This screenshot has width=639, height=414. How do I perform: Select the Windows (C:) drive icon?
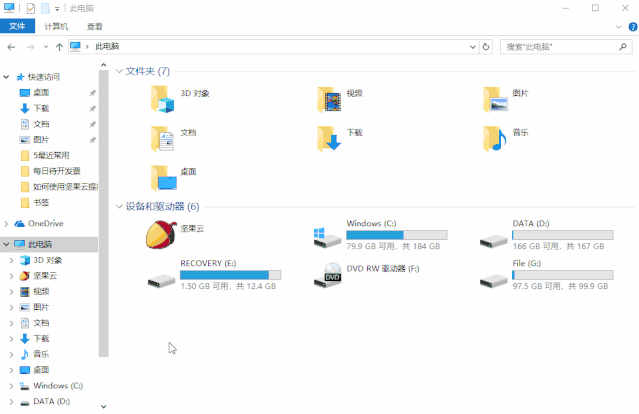pyautogui.click(x=327, y=238)
